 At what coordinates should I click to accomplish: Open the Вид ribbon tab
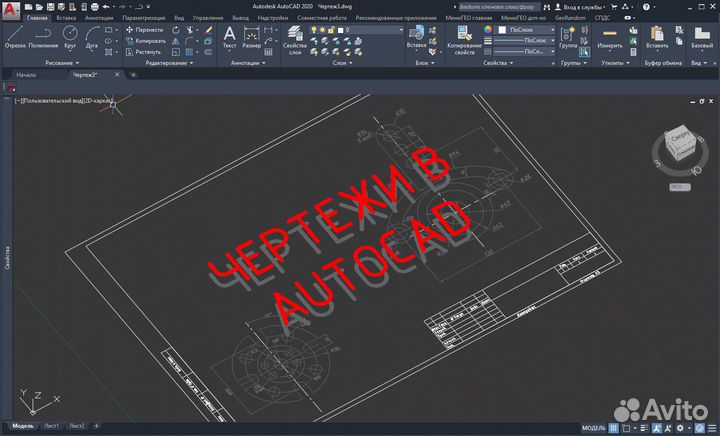tap(179, 18)
